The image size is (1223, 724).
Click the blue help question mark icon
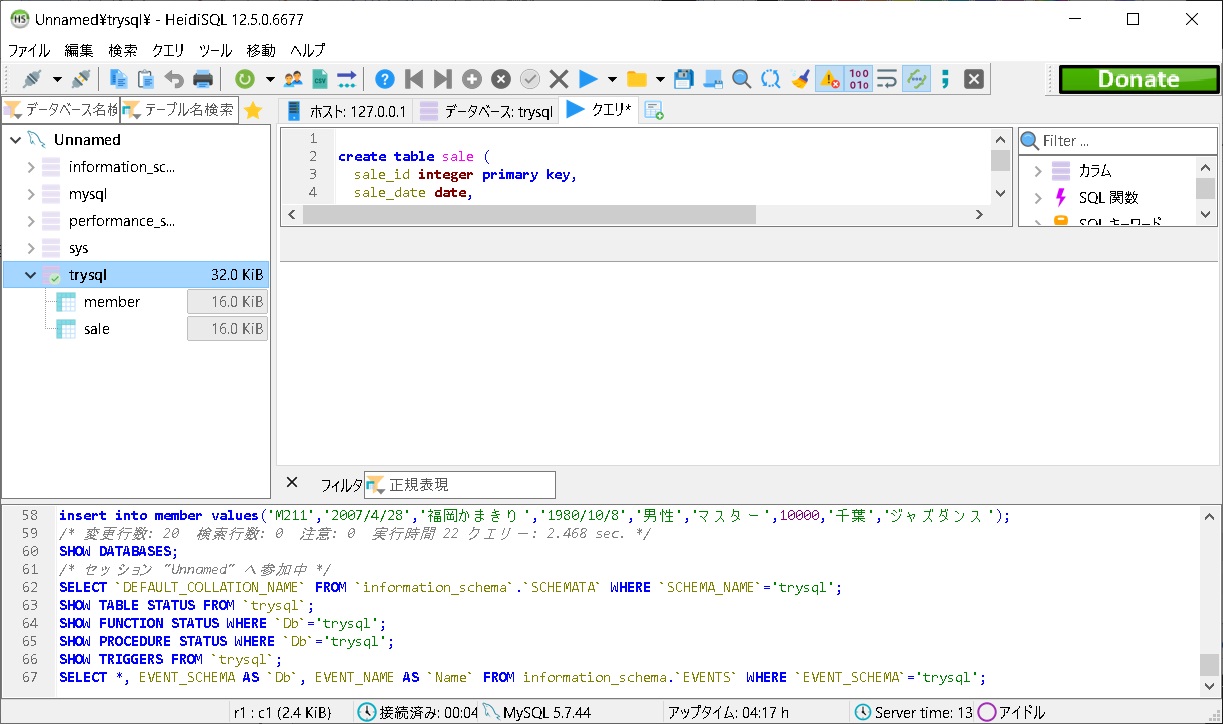pyautogui.click(x=385, y=79)
